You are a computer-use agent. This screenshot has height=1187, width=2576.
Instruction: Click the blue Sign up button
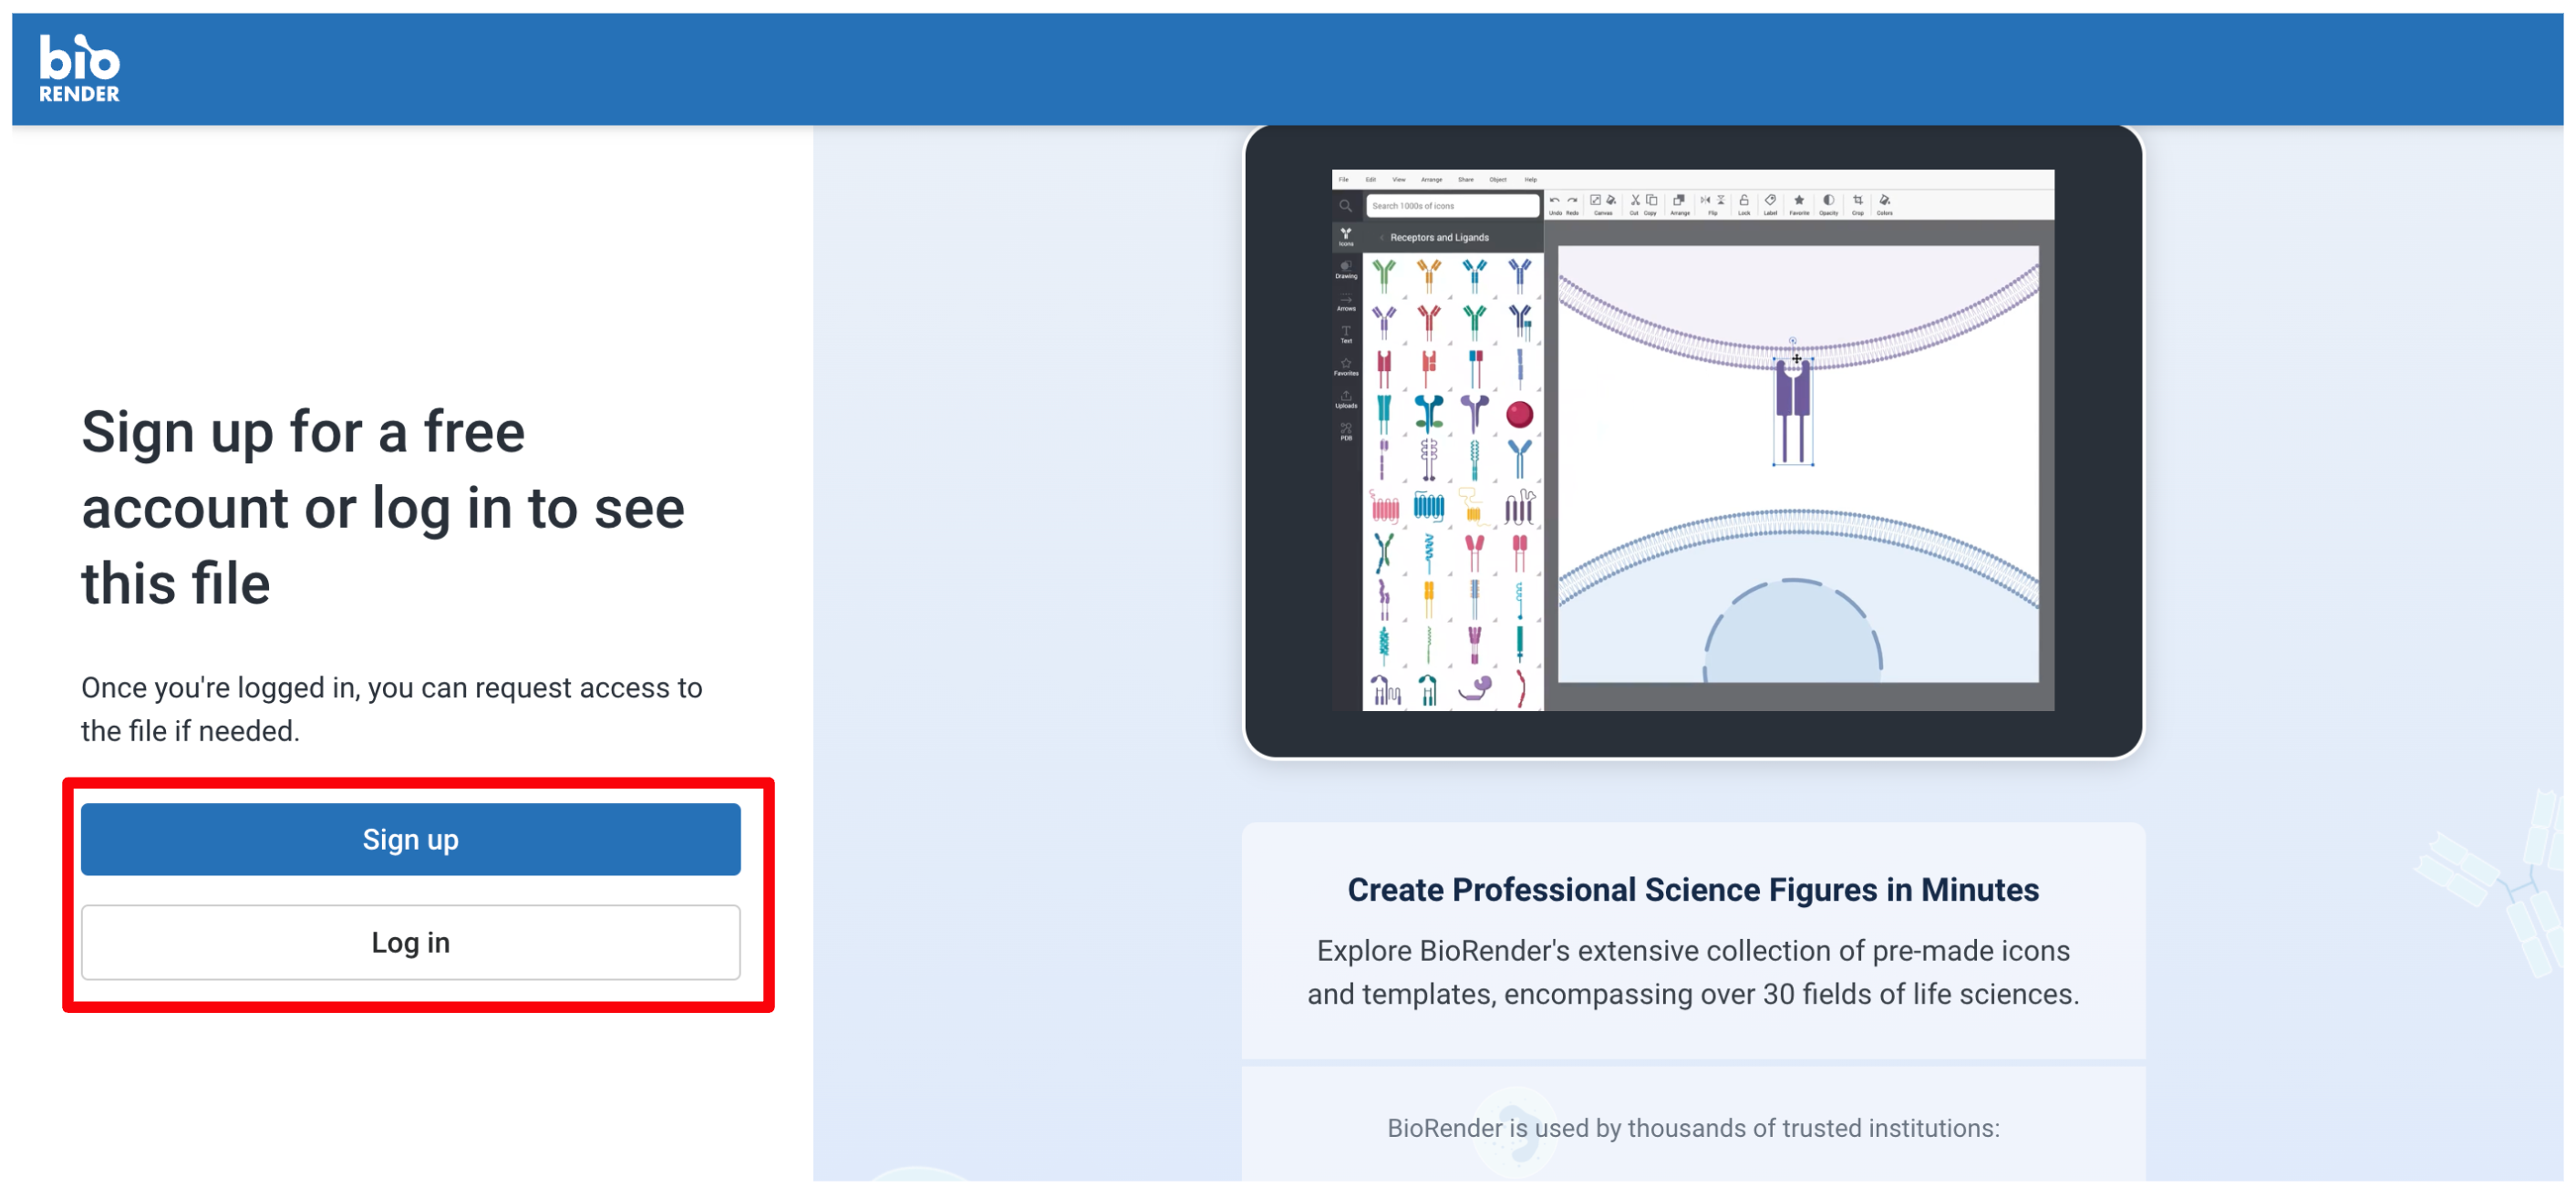tap(410, 839)
